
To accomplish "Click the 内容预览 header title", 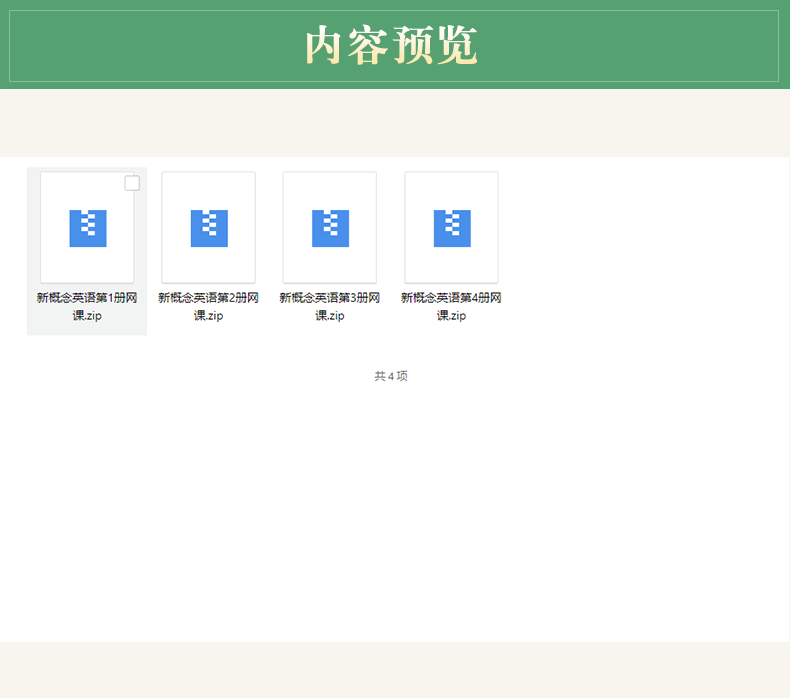I will click(391, 46).
